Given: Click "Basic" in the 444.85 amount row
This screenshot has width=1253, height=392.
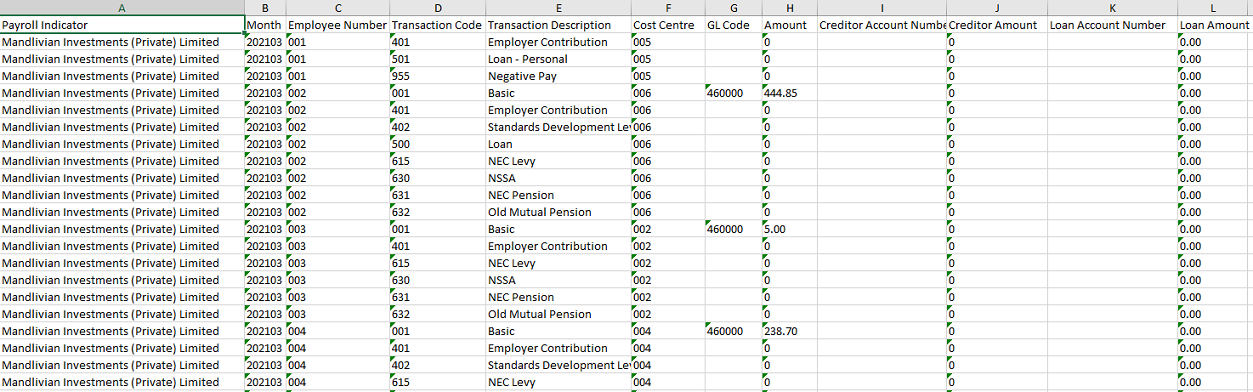Looking at the screenshot, I should (x=559, y=93).
